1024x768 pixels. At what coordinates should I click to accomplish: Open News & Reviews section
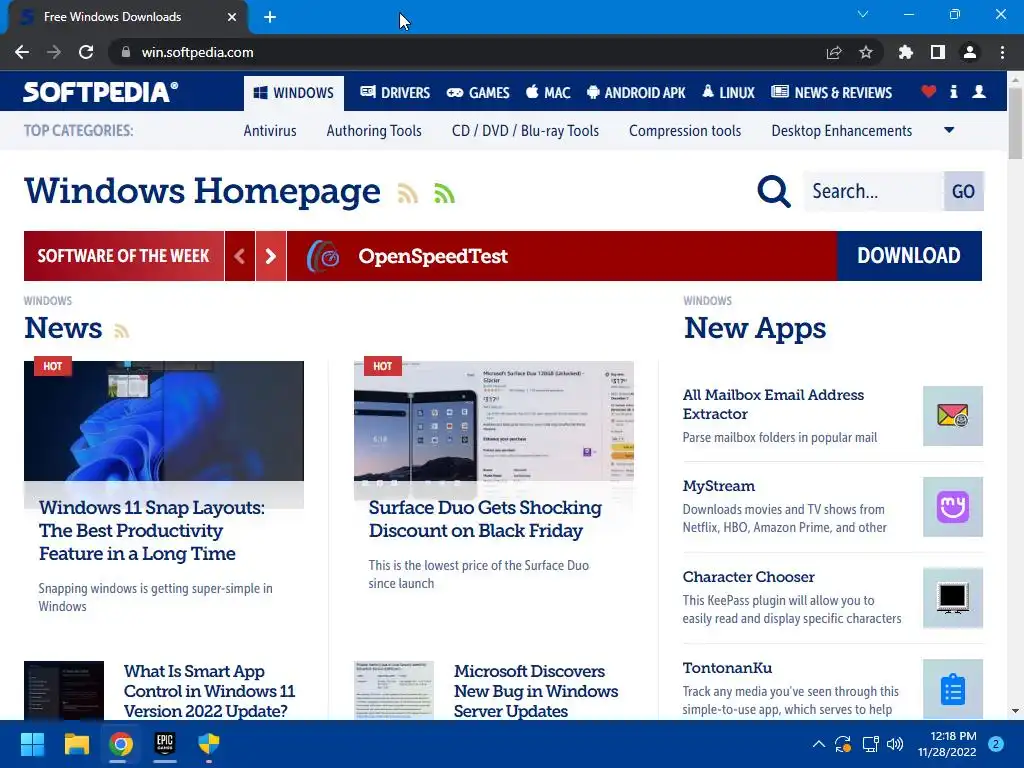[831, 93]
